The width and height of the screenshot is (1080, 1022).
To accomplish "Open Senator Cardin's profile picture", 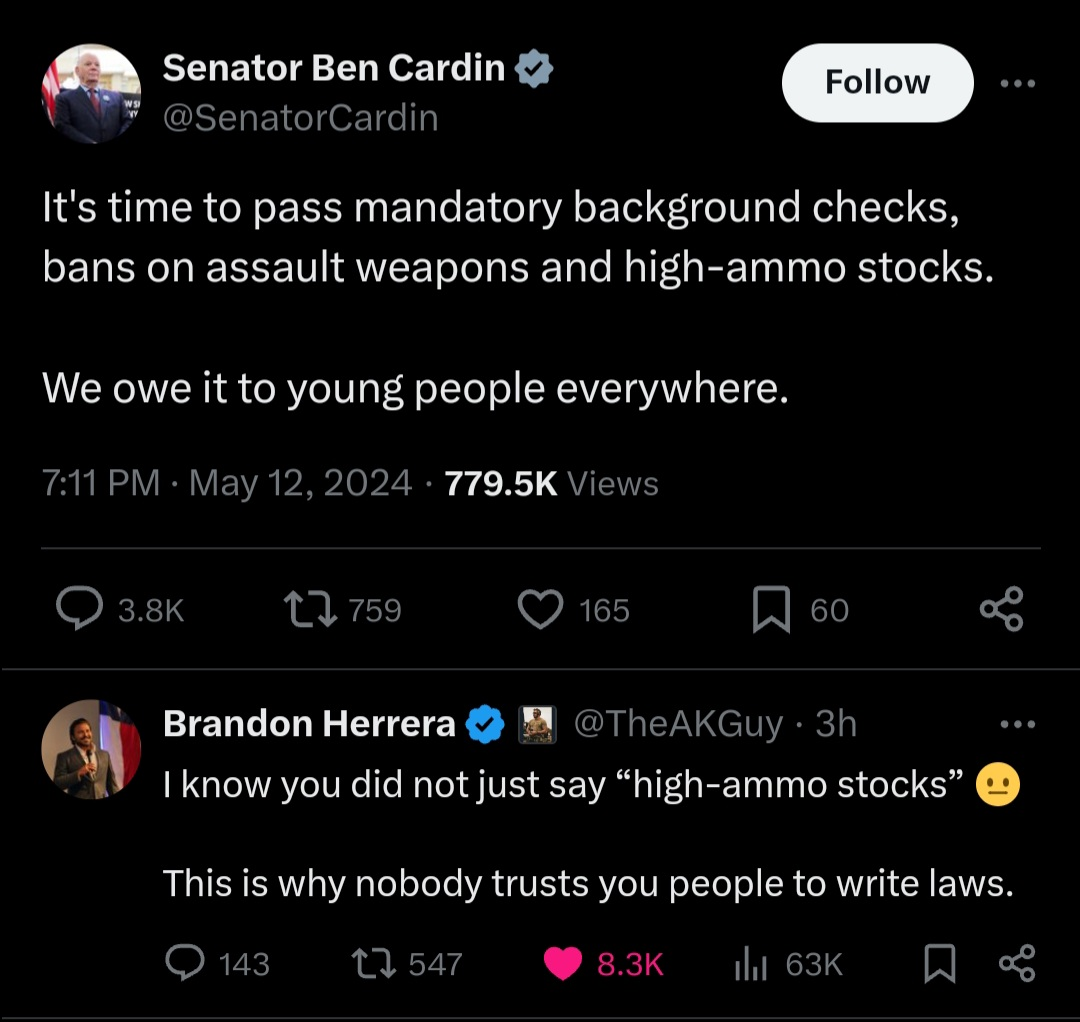I will 91,94.
